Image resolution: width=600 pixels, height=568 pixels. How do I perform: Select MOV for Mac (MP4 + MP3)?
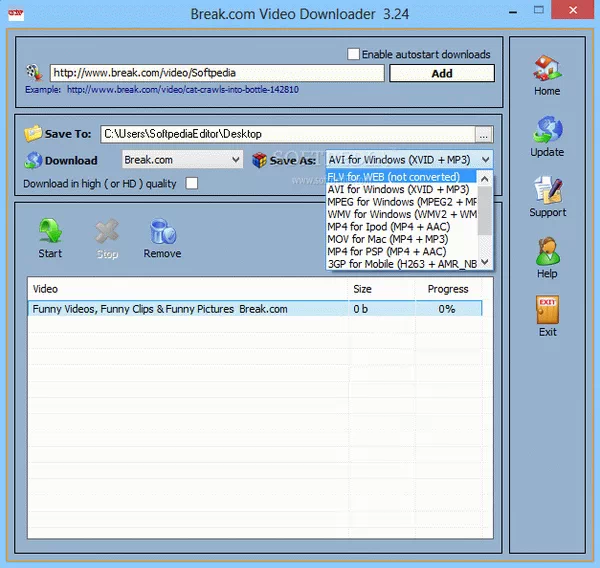[401, 239]
